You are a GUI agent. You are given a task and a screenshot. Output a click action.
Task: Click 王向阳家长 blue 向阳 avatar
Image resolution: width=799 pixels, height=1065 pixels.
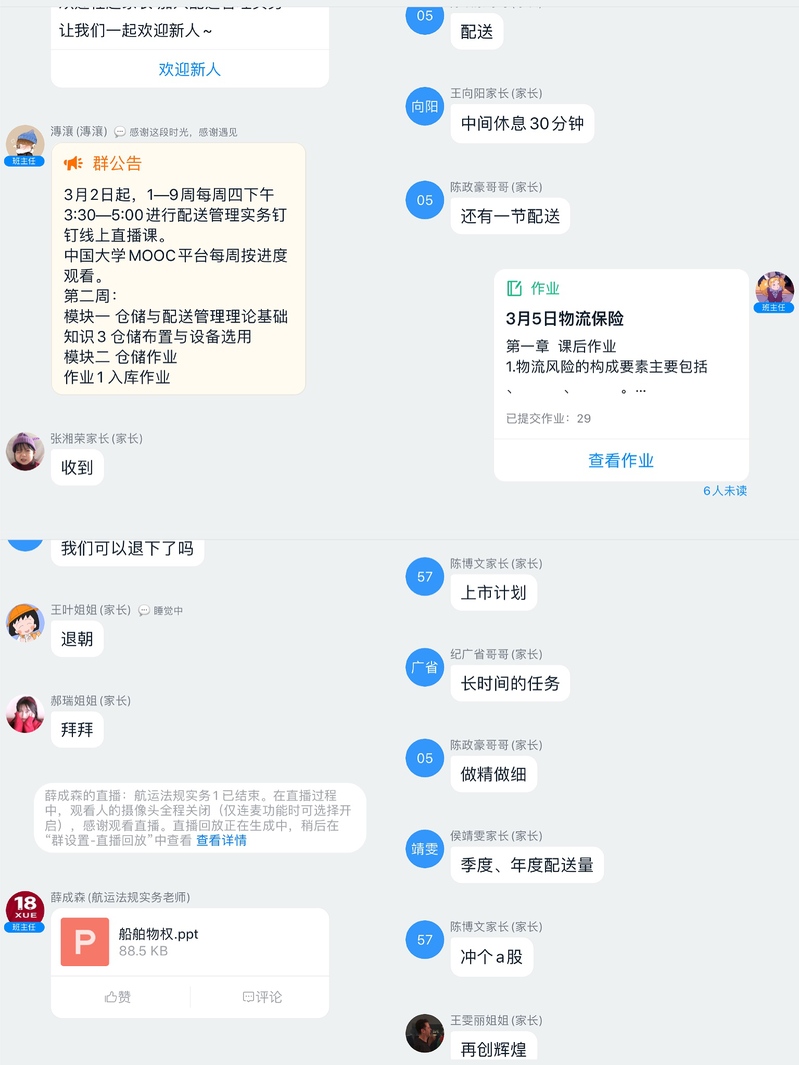[425, 106]
